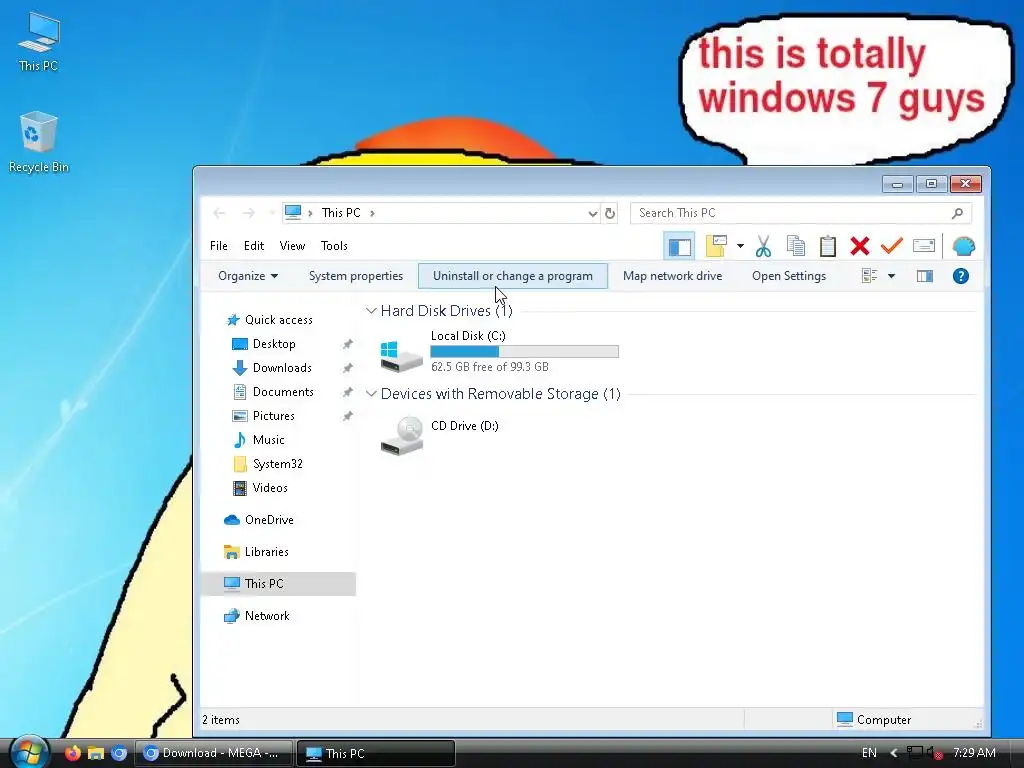Open the pinned Chromium taskbar icon
This screenshot has width=1024, height=768.
coord(119,753)
